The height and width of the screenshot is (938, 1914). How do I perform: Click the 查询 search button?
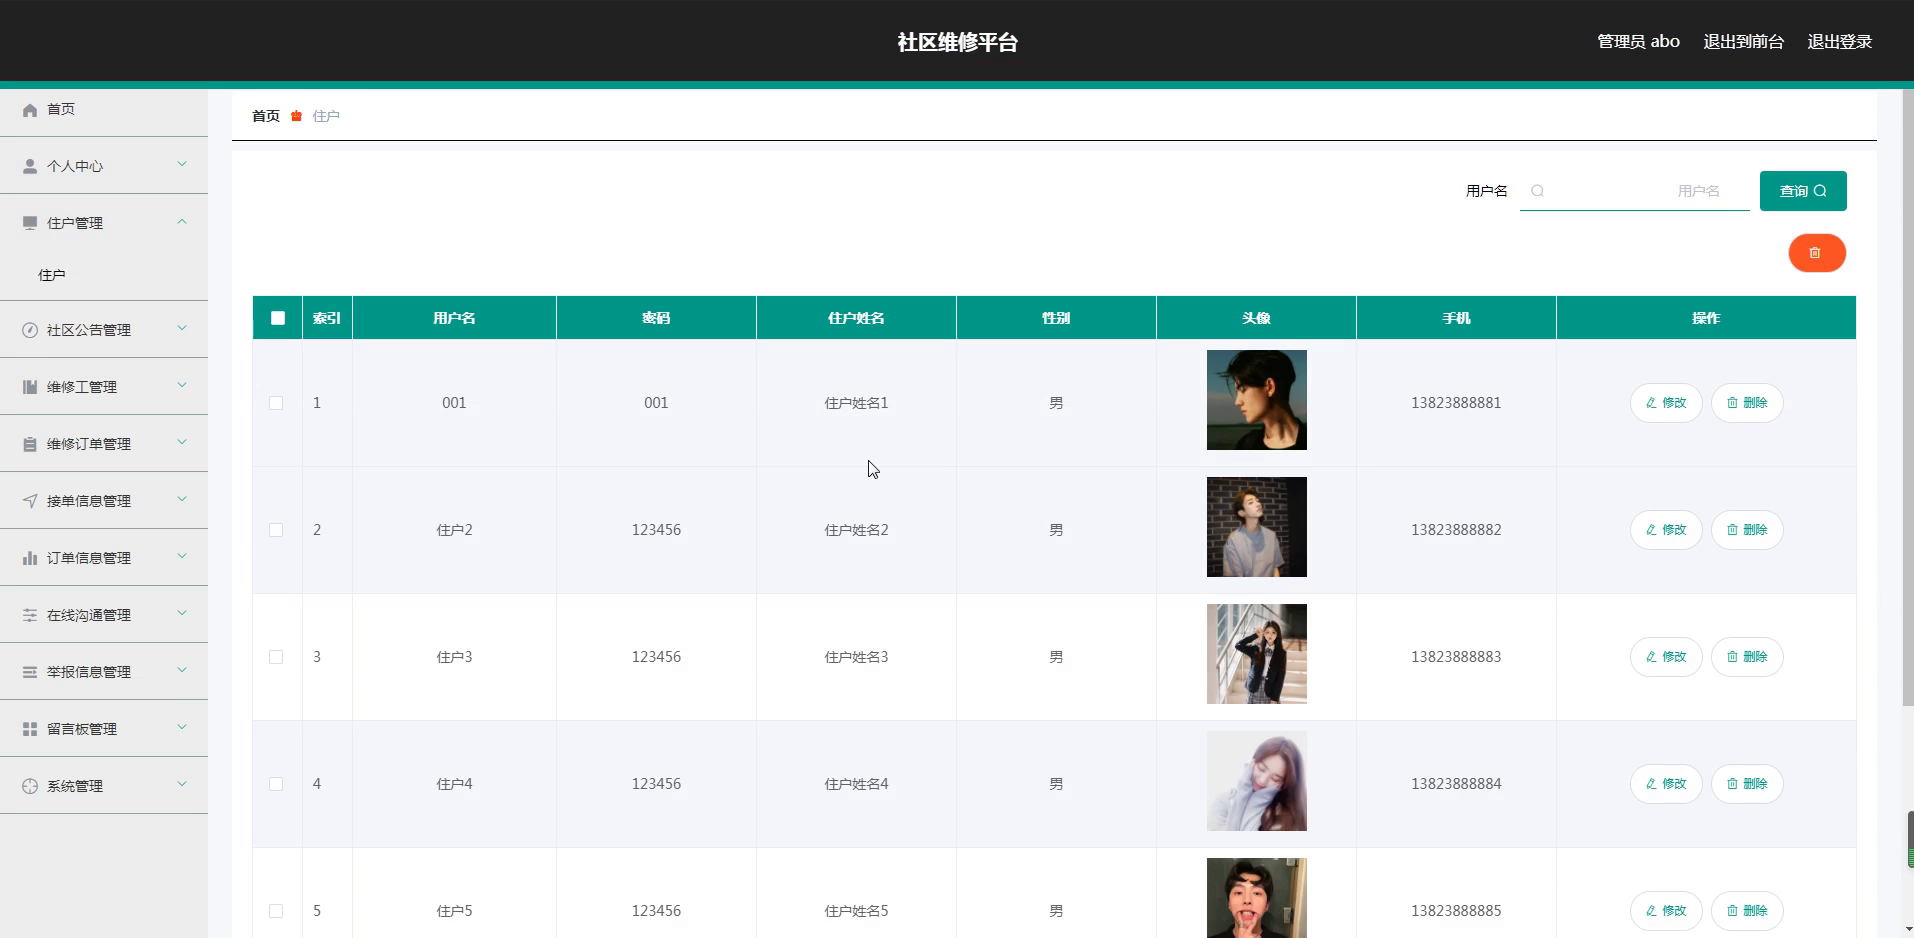pos(1803,191)
